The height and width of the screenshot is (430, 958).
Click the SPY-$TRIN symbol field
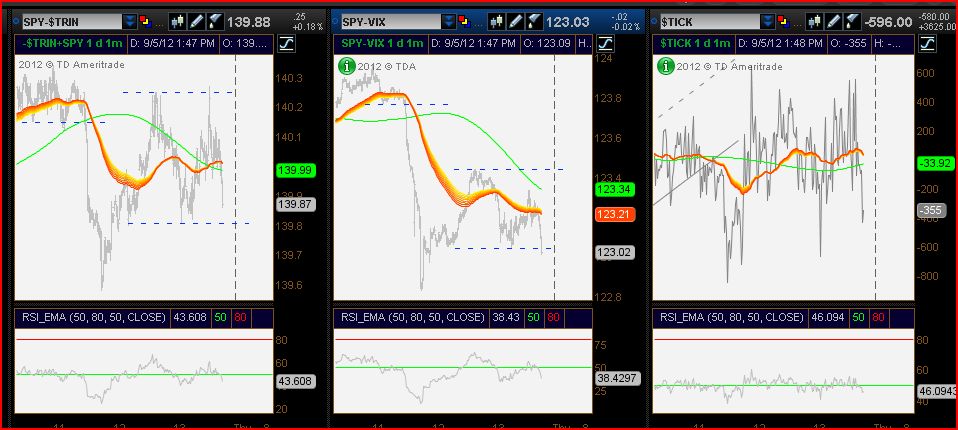coord(72,22)
